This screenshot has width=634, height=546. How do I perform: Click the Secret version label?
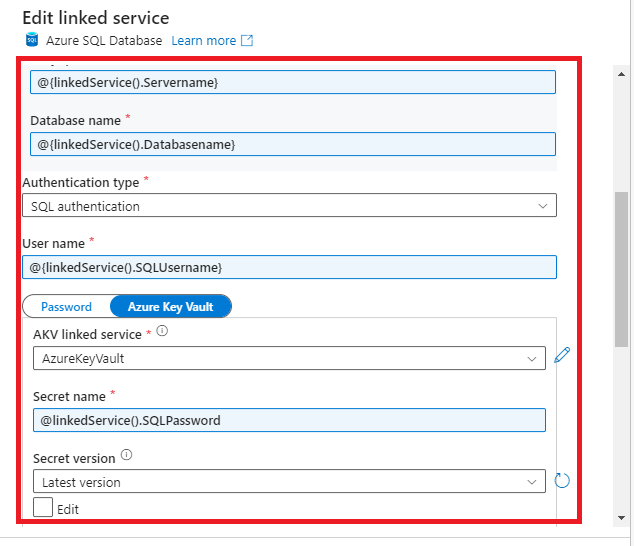click(74, 459)
